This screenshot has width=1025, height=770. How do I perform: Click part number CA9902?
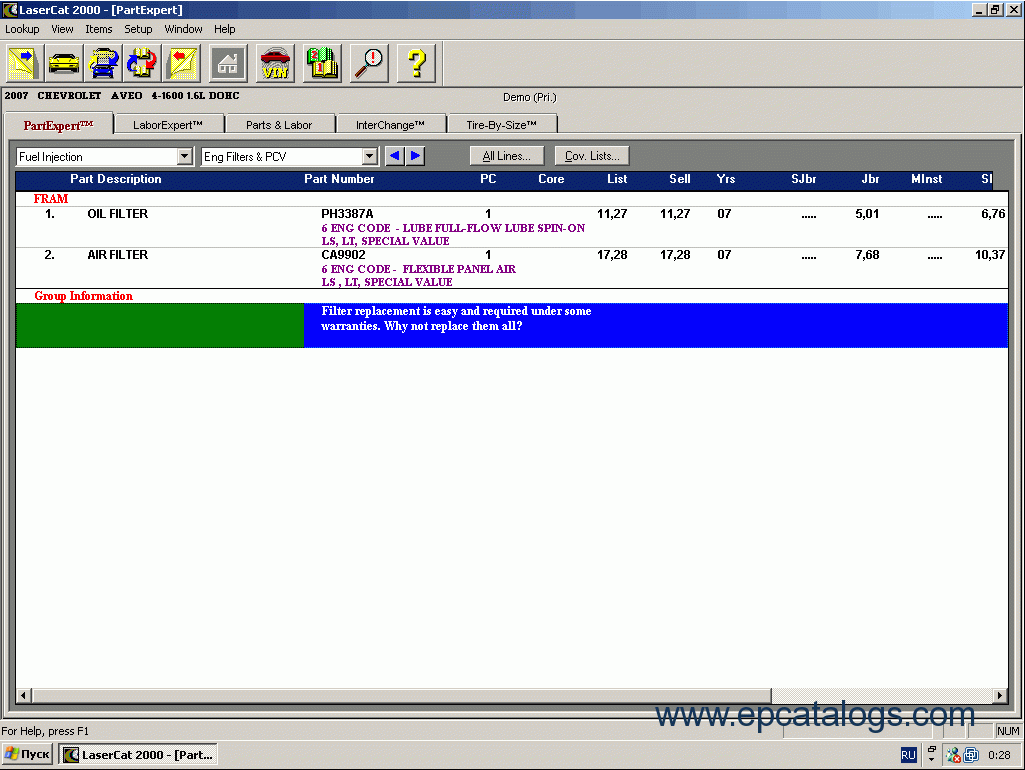[343, 255]
